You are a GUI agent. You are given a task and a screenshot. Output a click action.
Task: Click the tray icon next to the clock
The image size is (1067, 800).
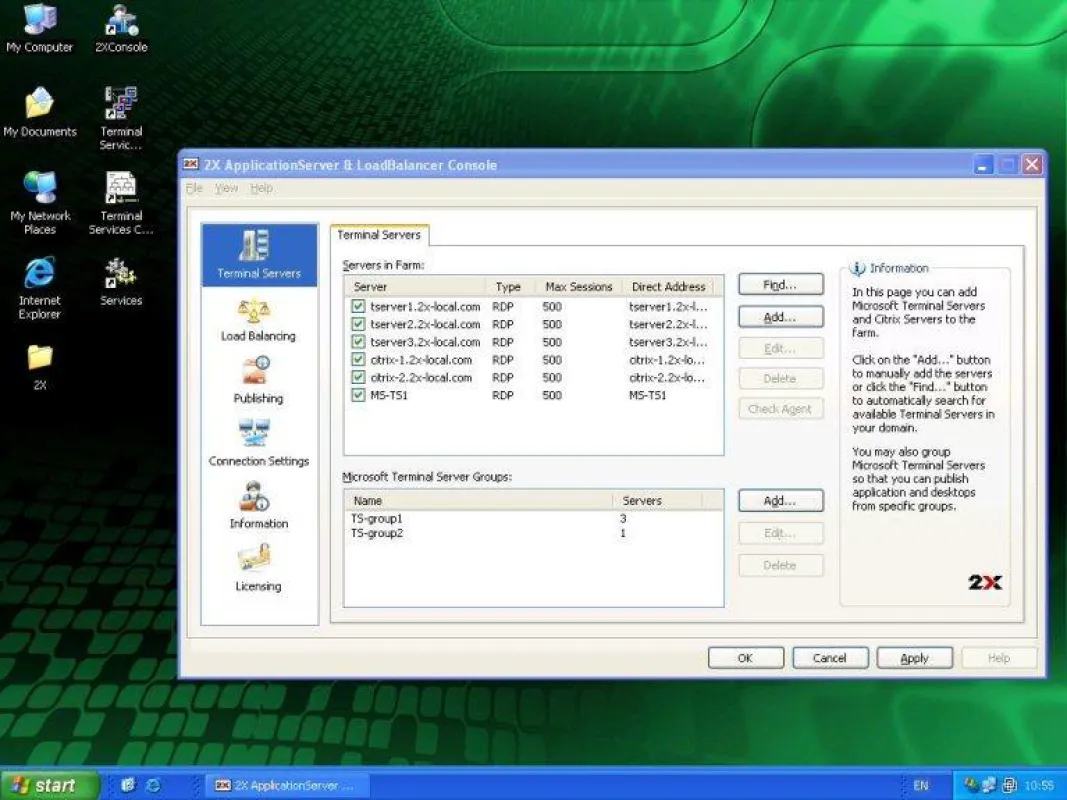(x=1010, y=785)
